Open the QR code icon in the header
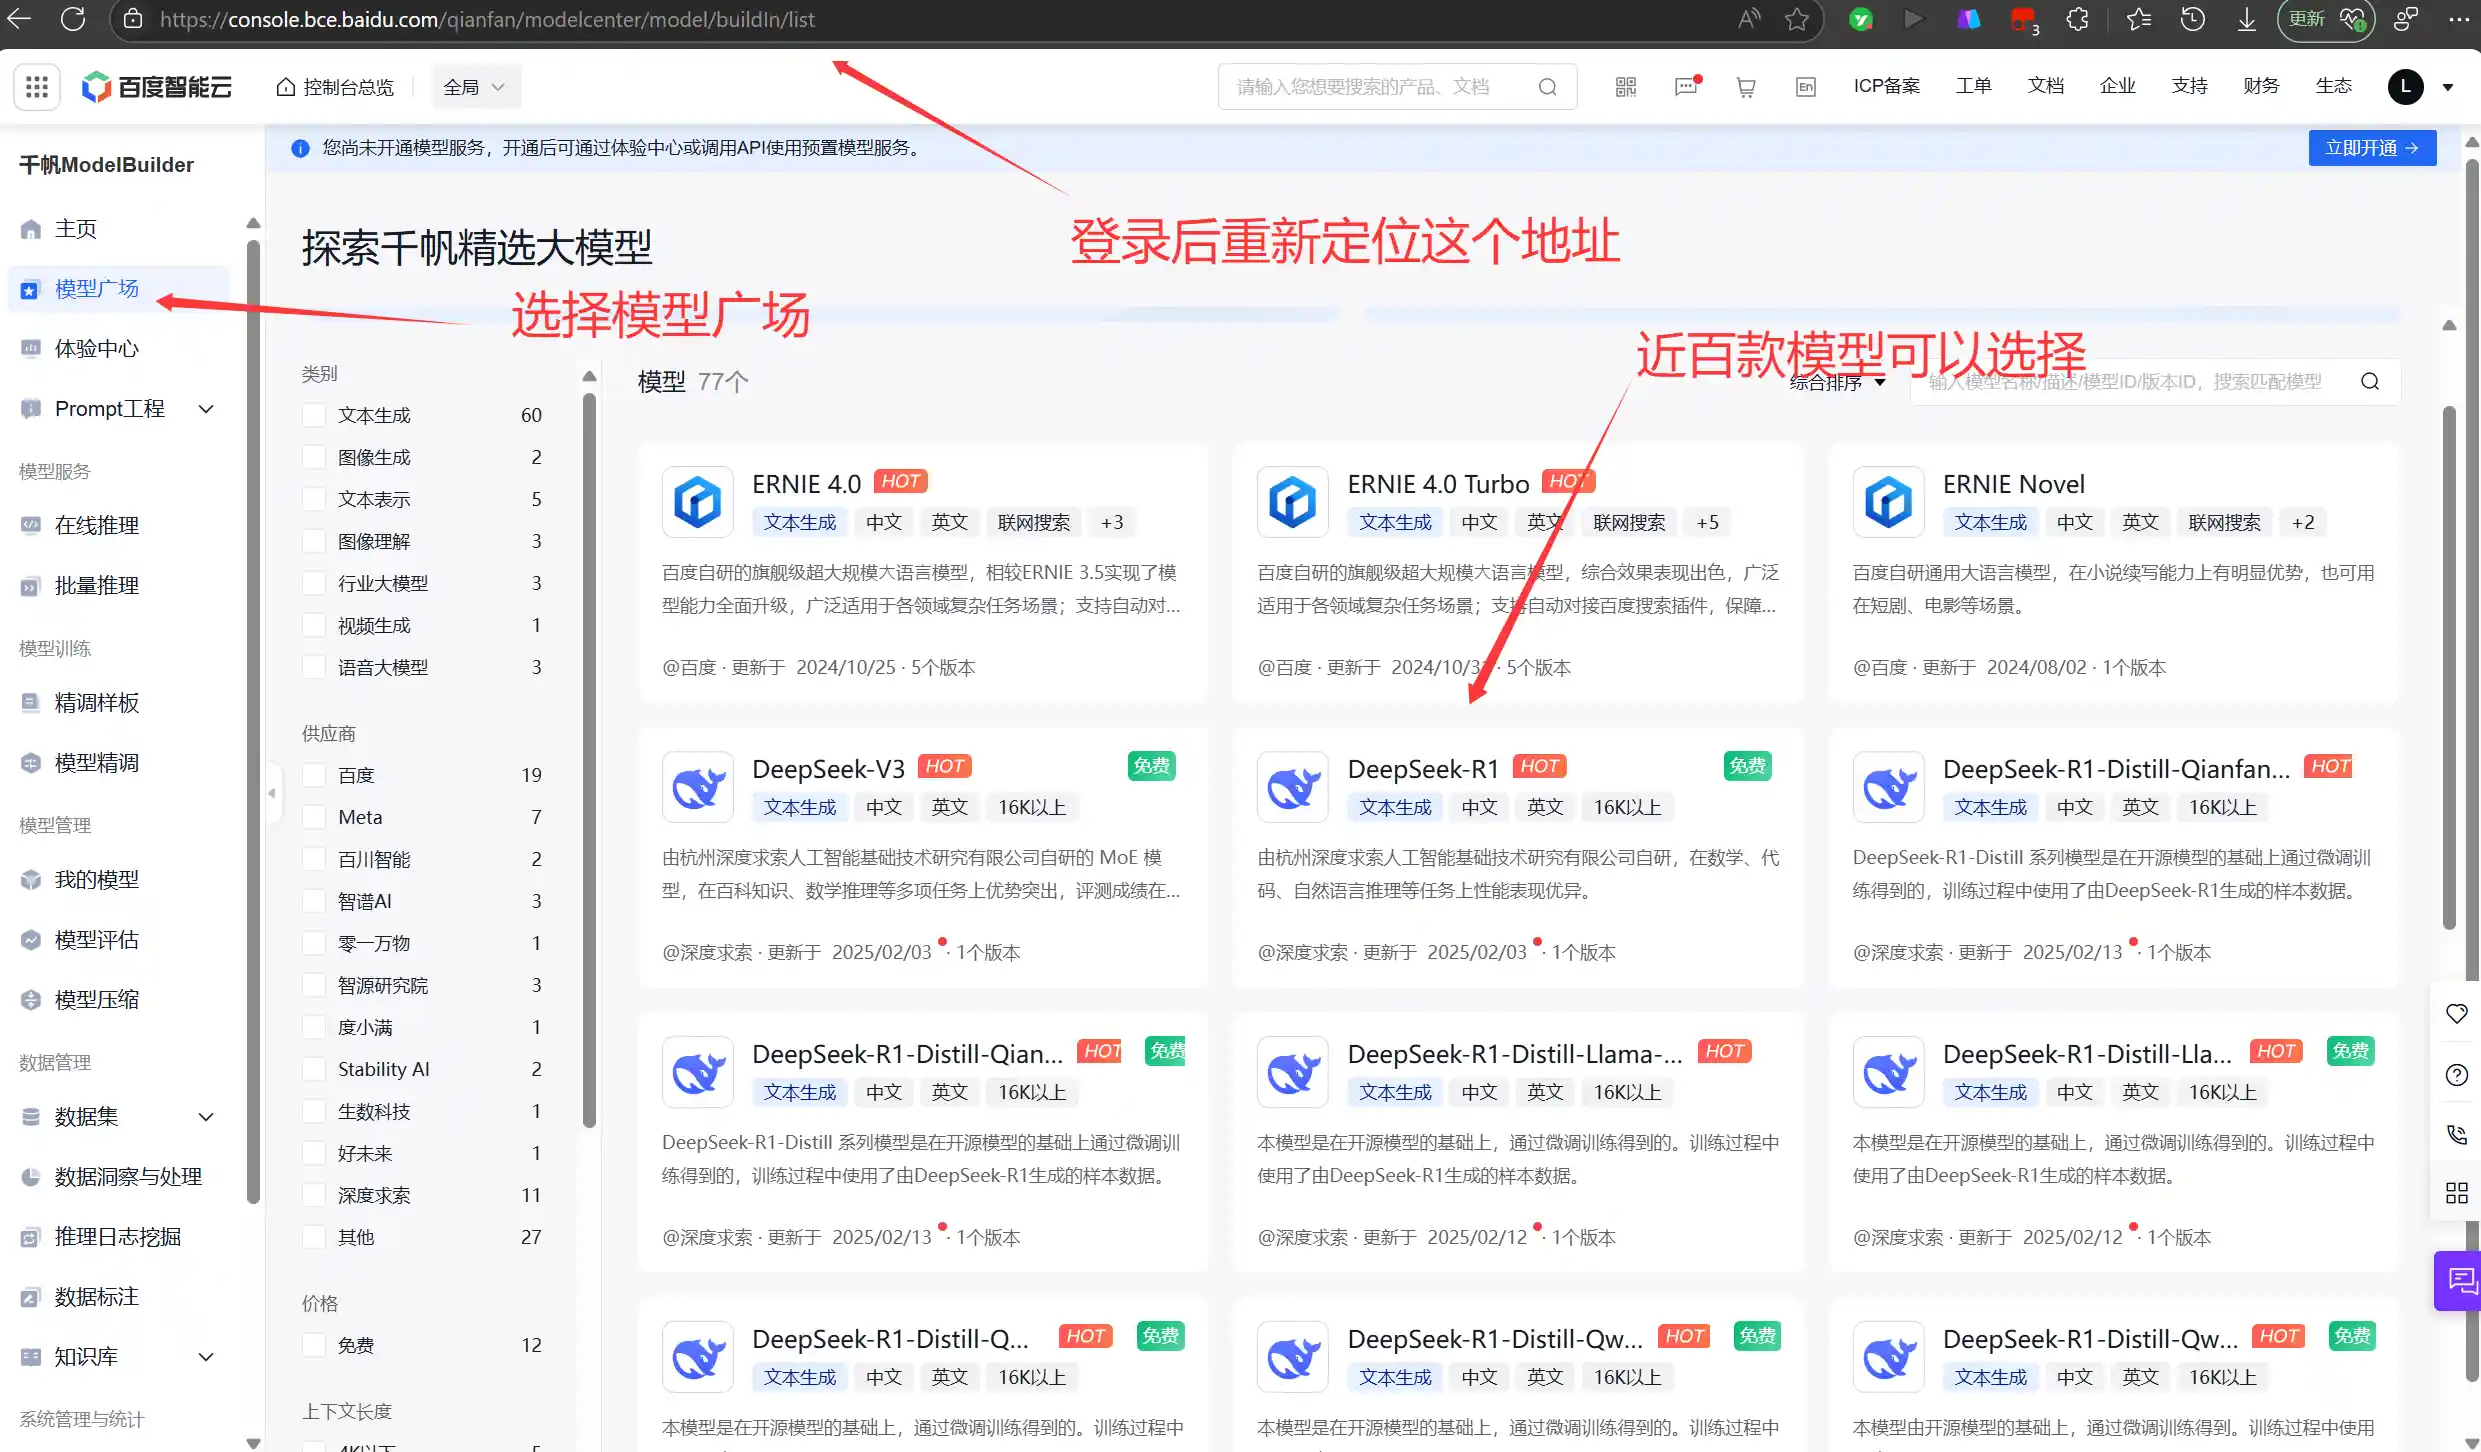The height and width of the screenshot is (1452, 2481). [x=1626, y=87]
